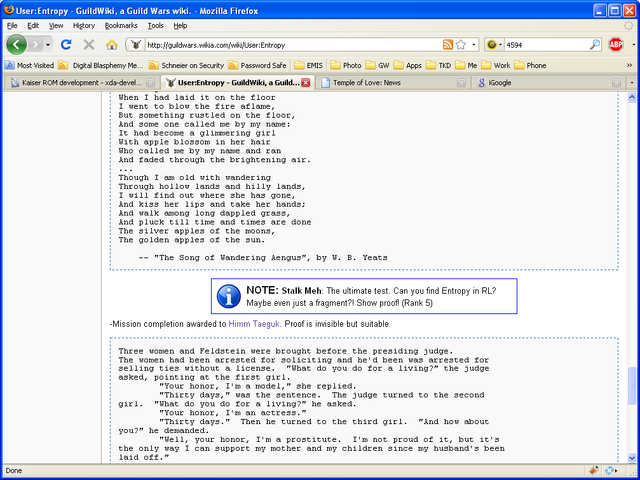640x480 pixels.
Task: Open Digital Blasphemy feed bookmark
Action: [x=101, y=65]
